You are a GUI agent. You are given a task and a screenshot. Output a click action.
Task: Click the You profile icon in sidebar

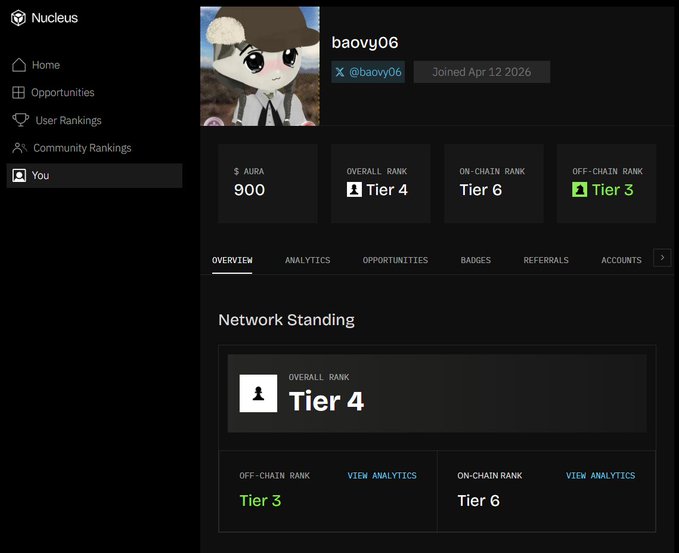[x=19, y=175]
